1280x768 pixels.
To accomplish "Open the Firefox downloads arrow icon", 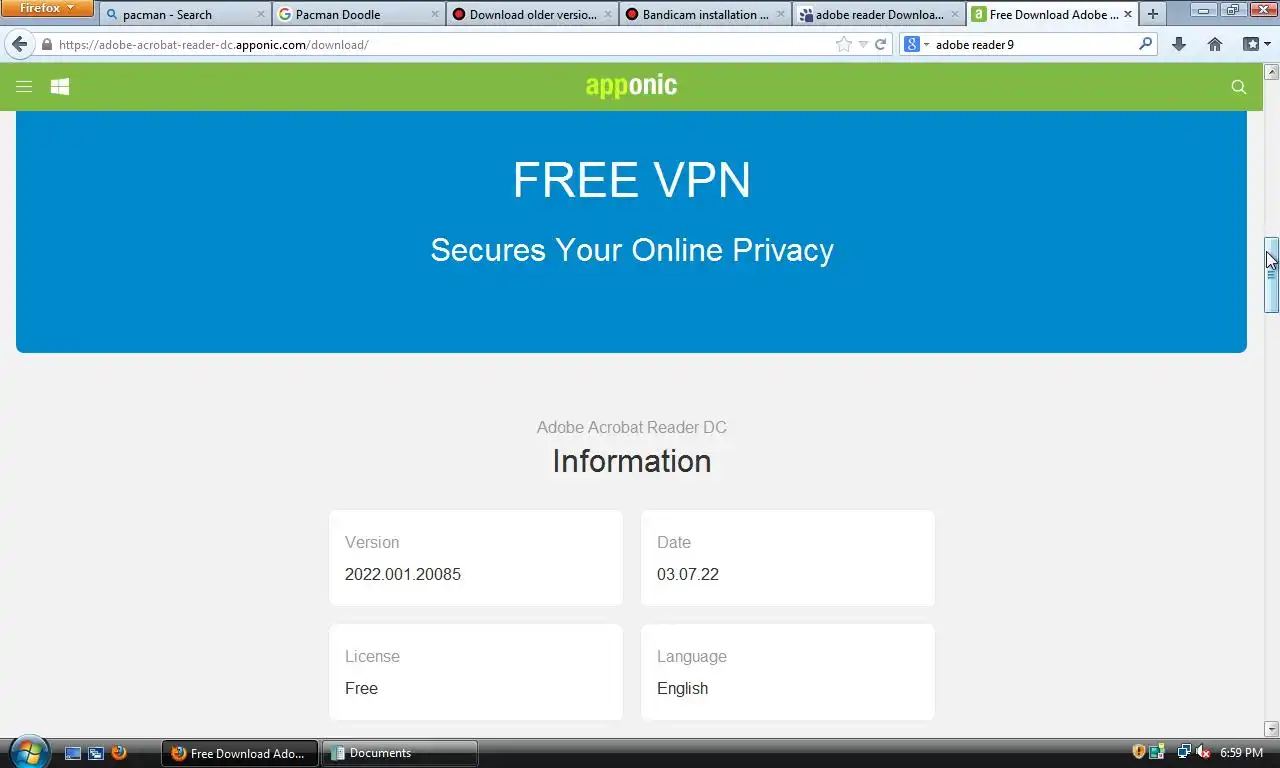I will 1179,44.
